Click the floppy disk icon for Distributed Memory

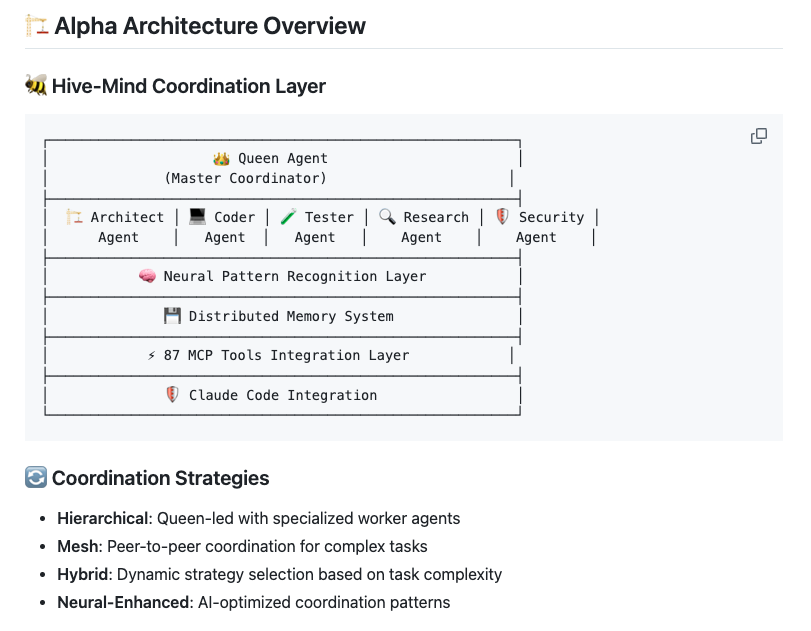point(172,316)
